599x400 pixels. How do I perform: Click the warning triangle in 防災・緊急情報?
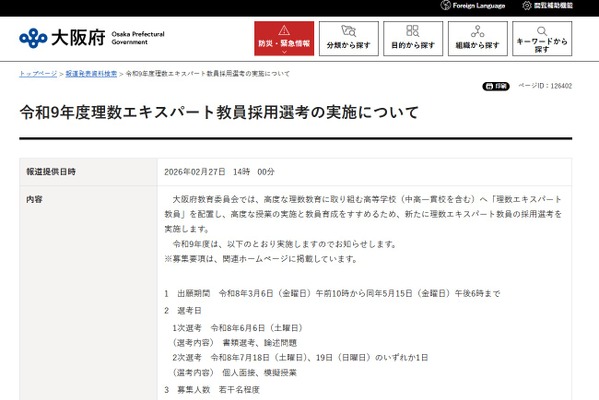click(284, 30)
